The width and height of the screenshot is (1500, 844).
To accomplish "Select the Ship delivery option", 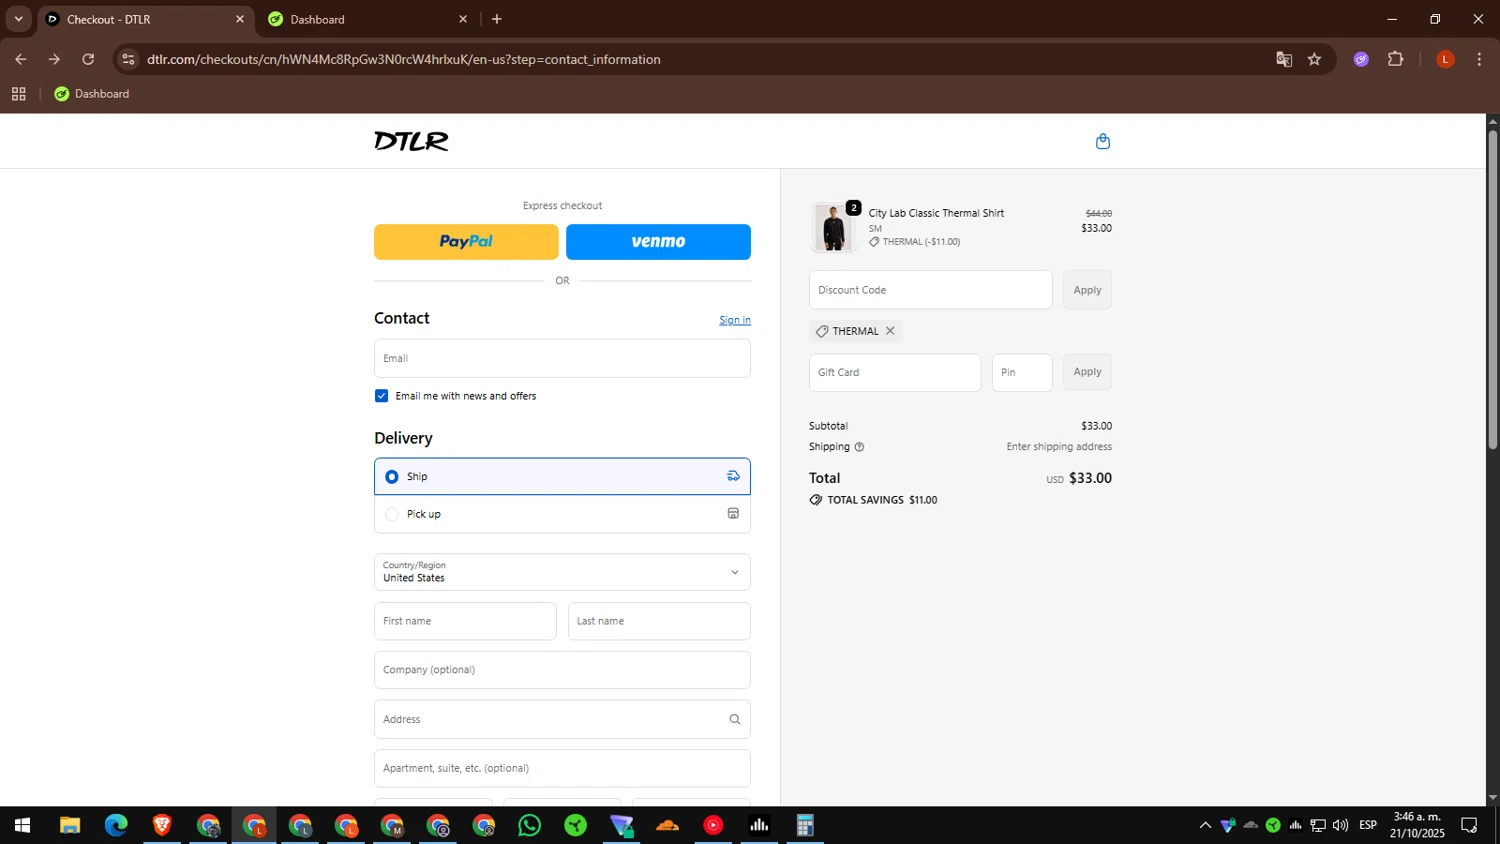I will click(562, 476).
